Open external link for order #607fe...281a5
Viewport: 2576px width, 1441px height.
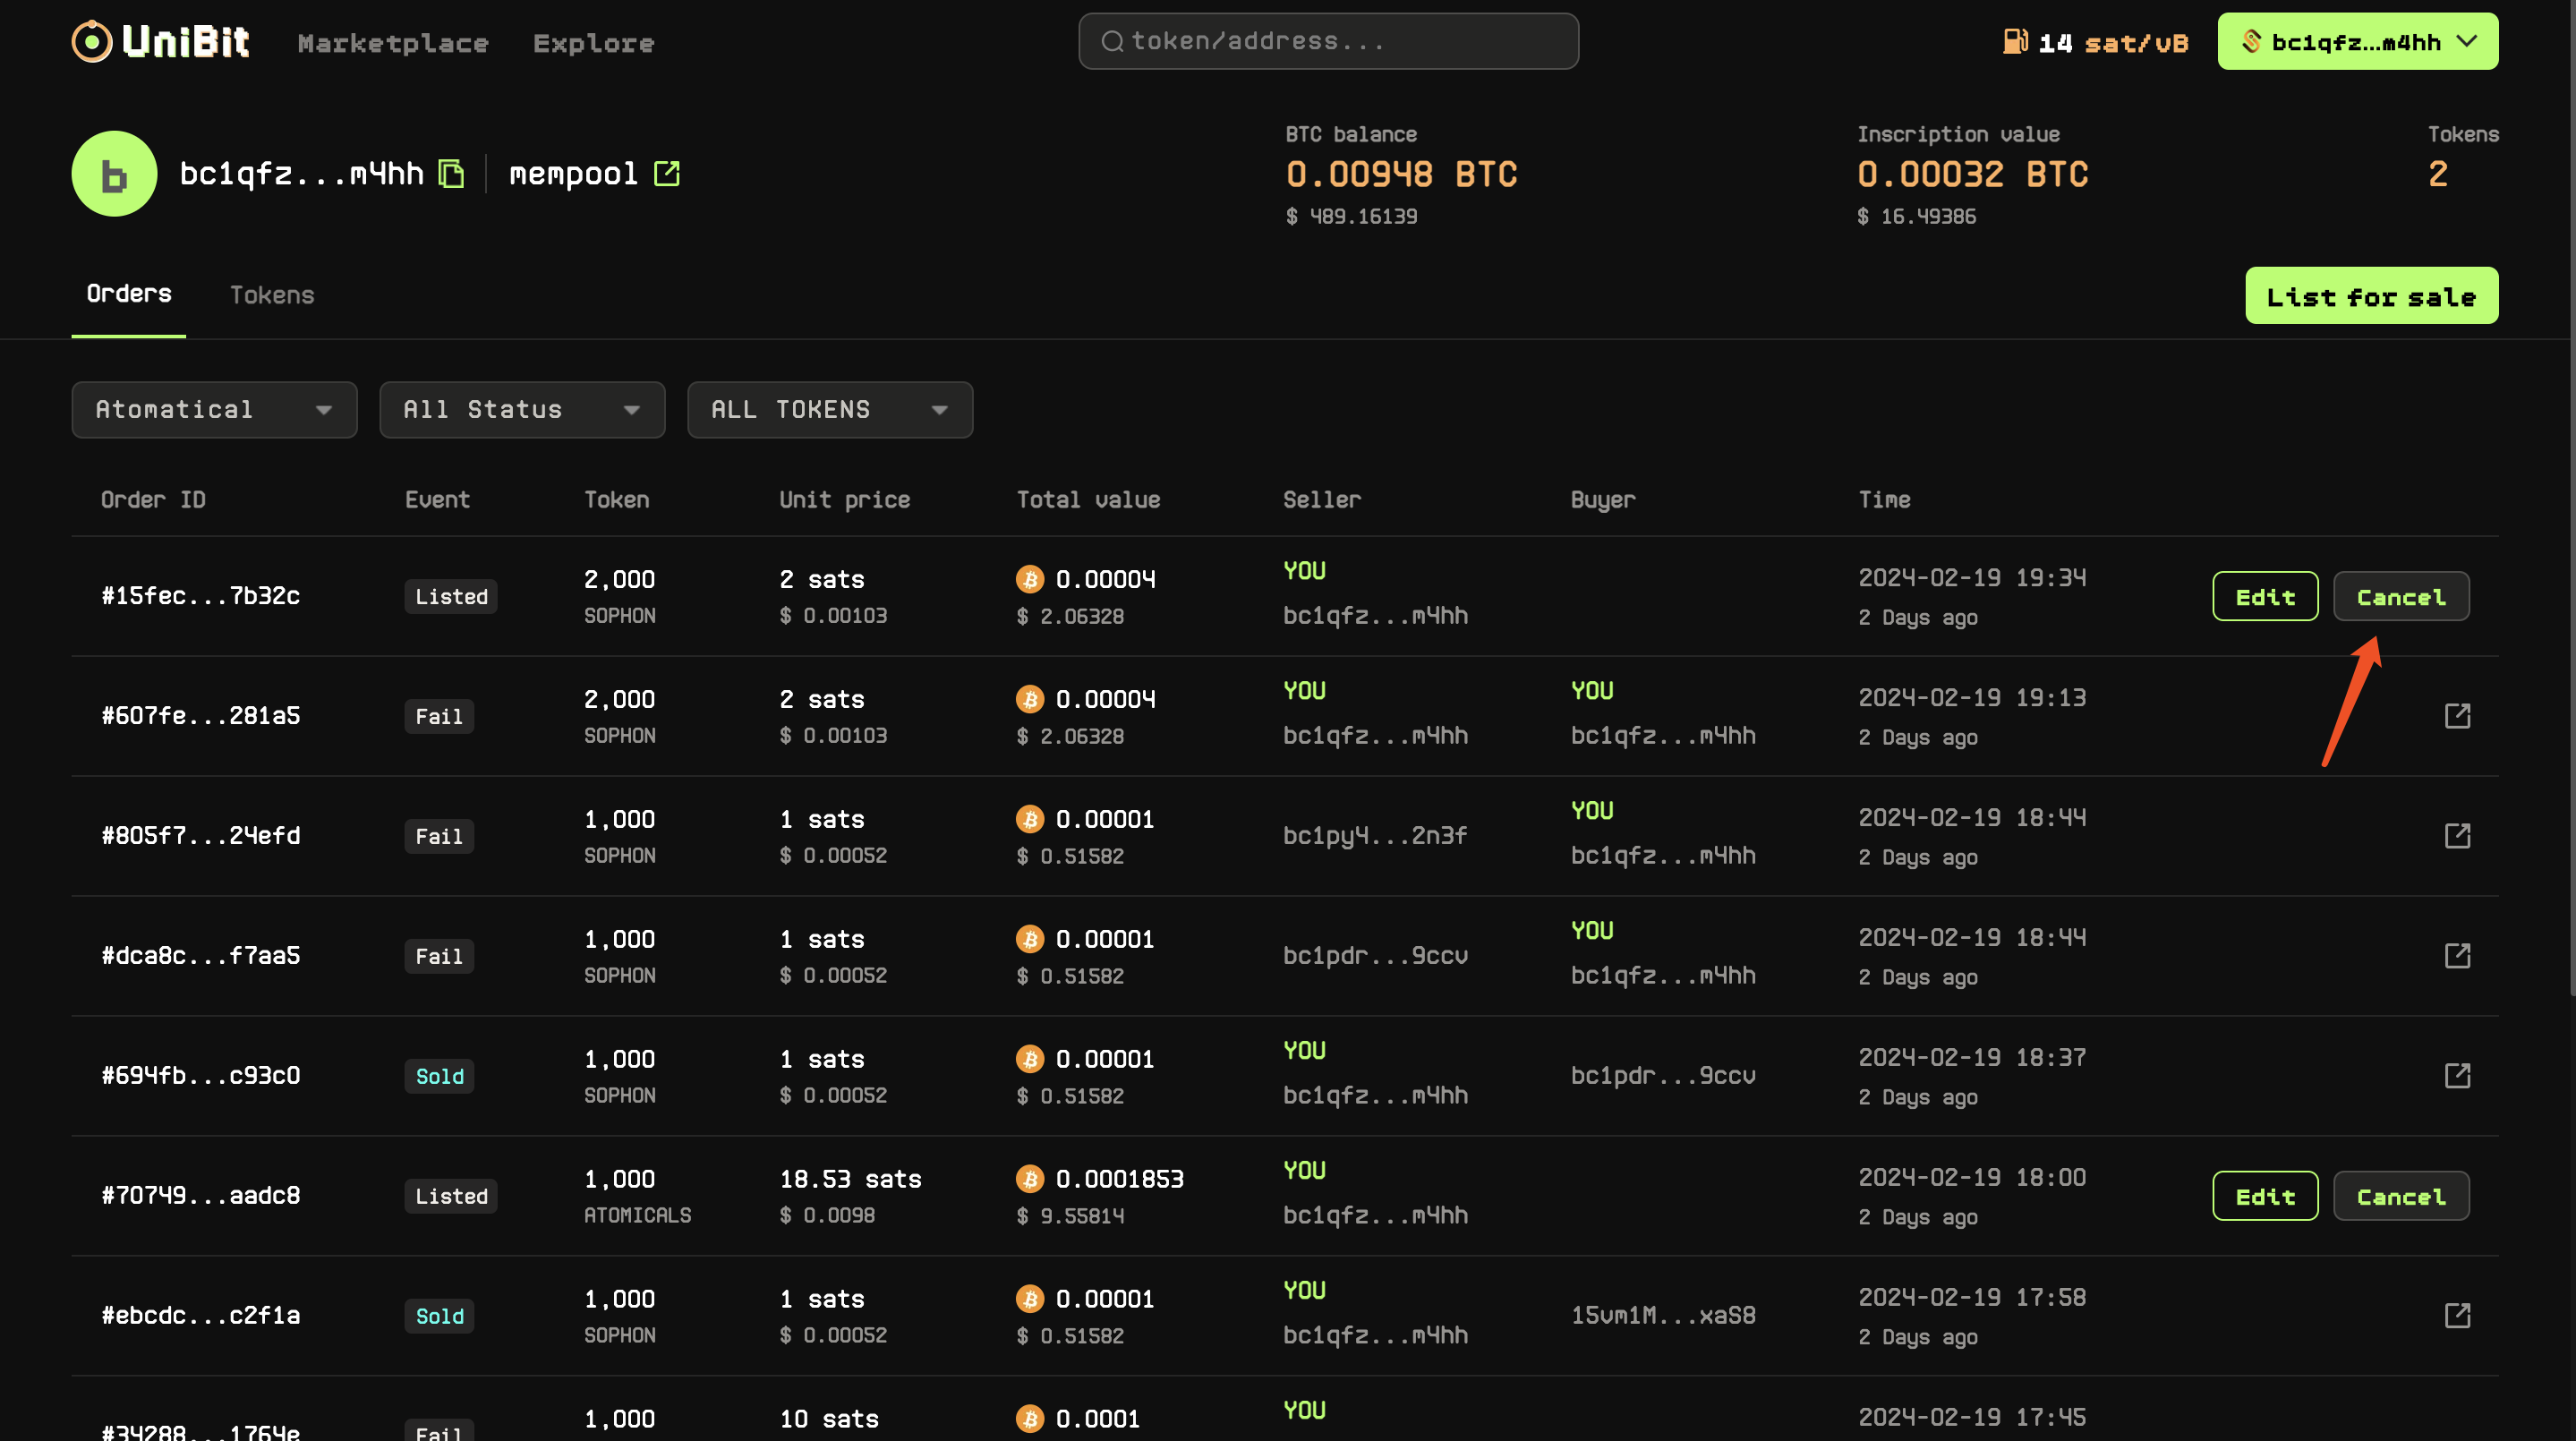tap(2457, 716)
